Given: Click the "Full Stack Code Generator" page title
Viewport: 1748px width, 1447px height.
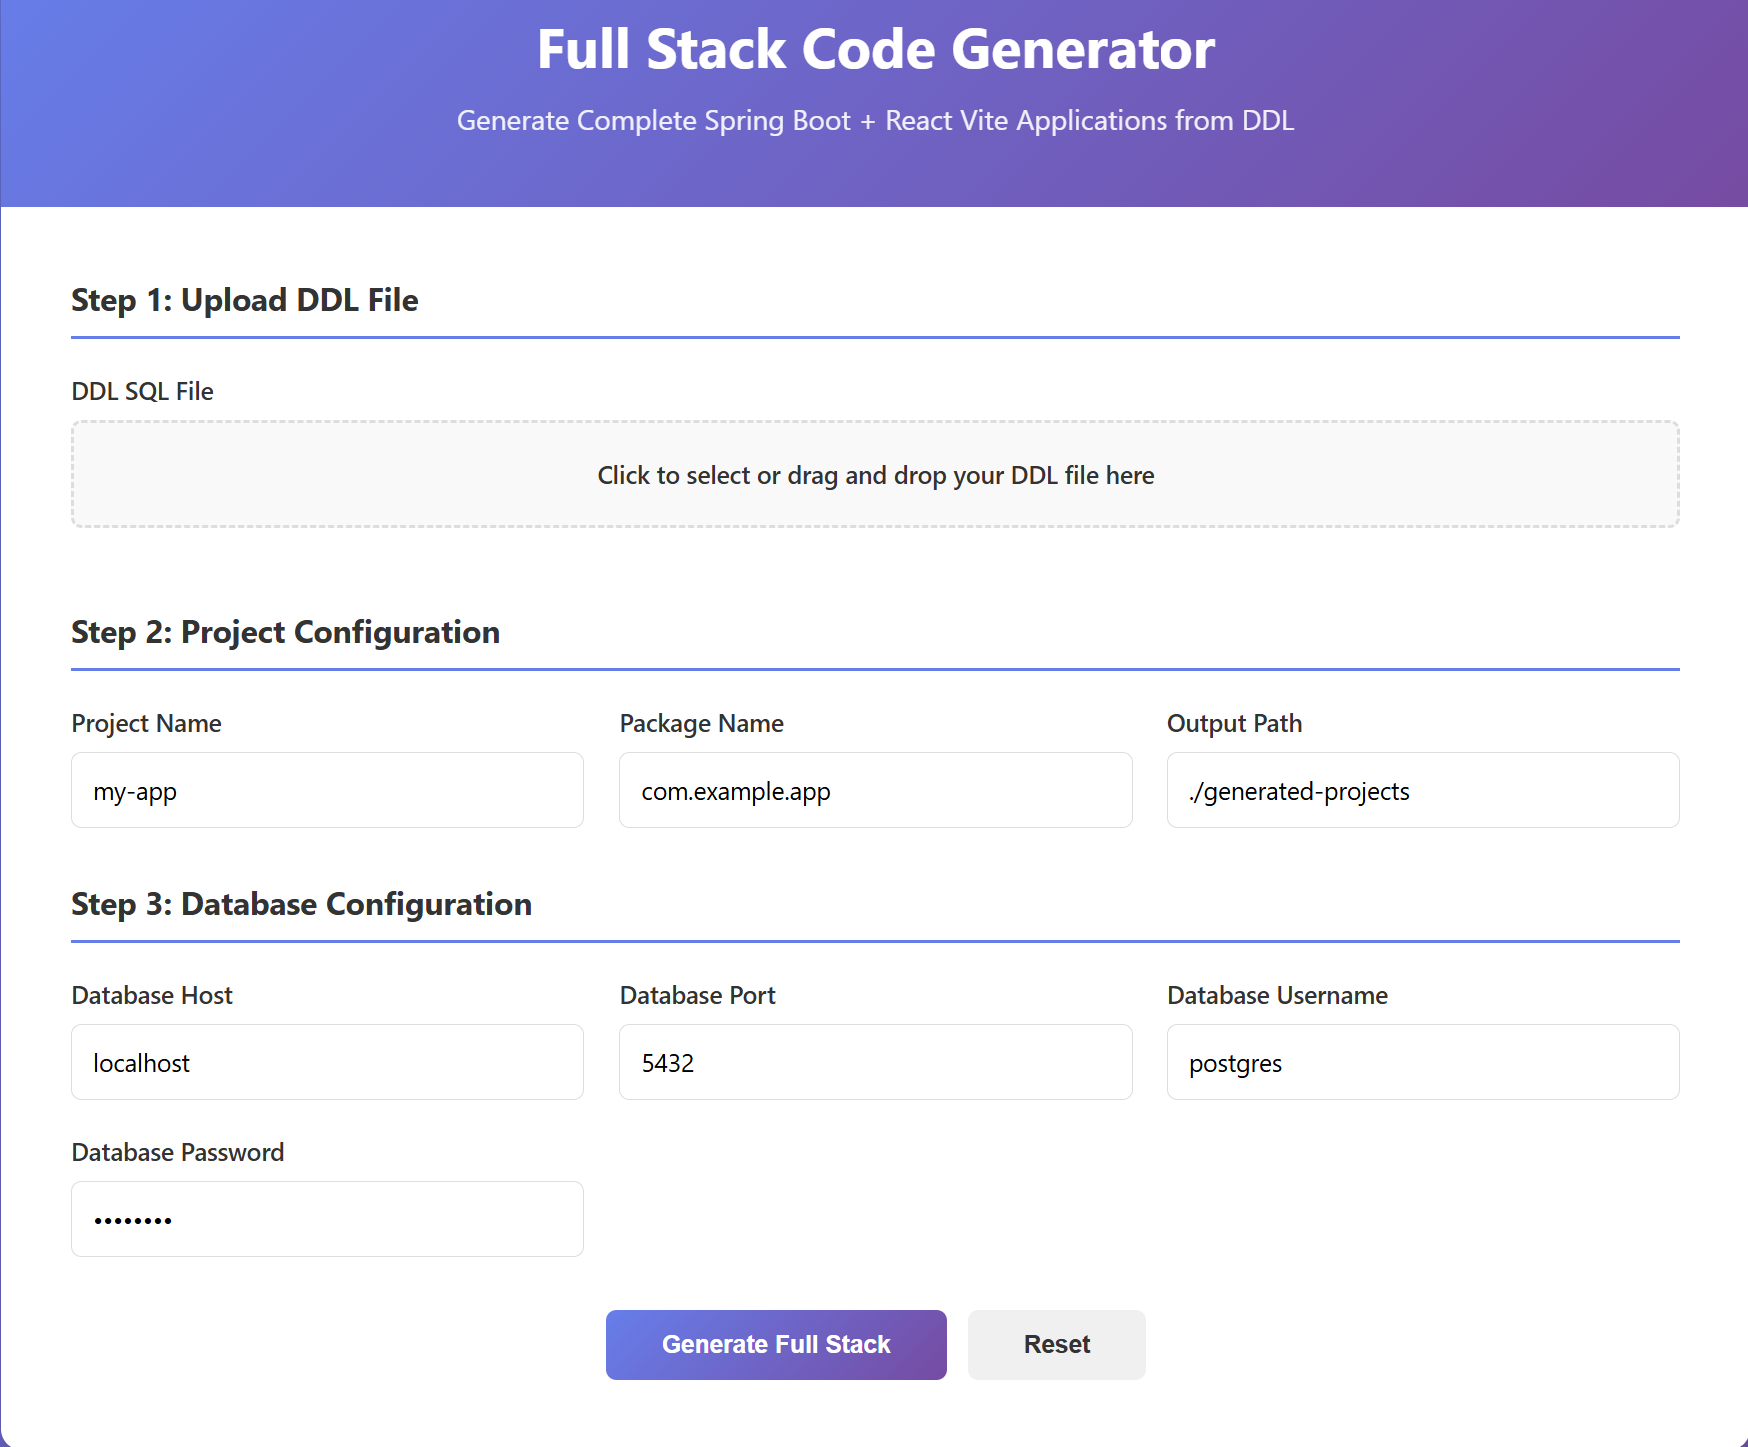Looking at the screenshot, I should [x=875, y=49].
